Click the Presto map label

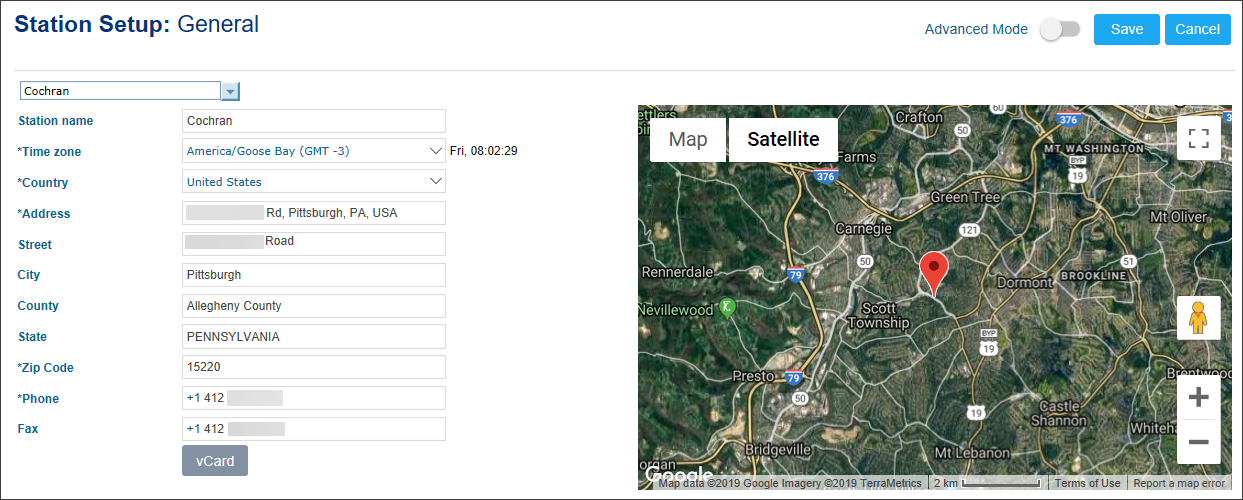pyautogui.click(x=753, y=376)
